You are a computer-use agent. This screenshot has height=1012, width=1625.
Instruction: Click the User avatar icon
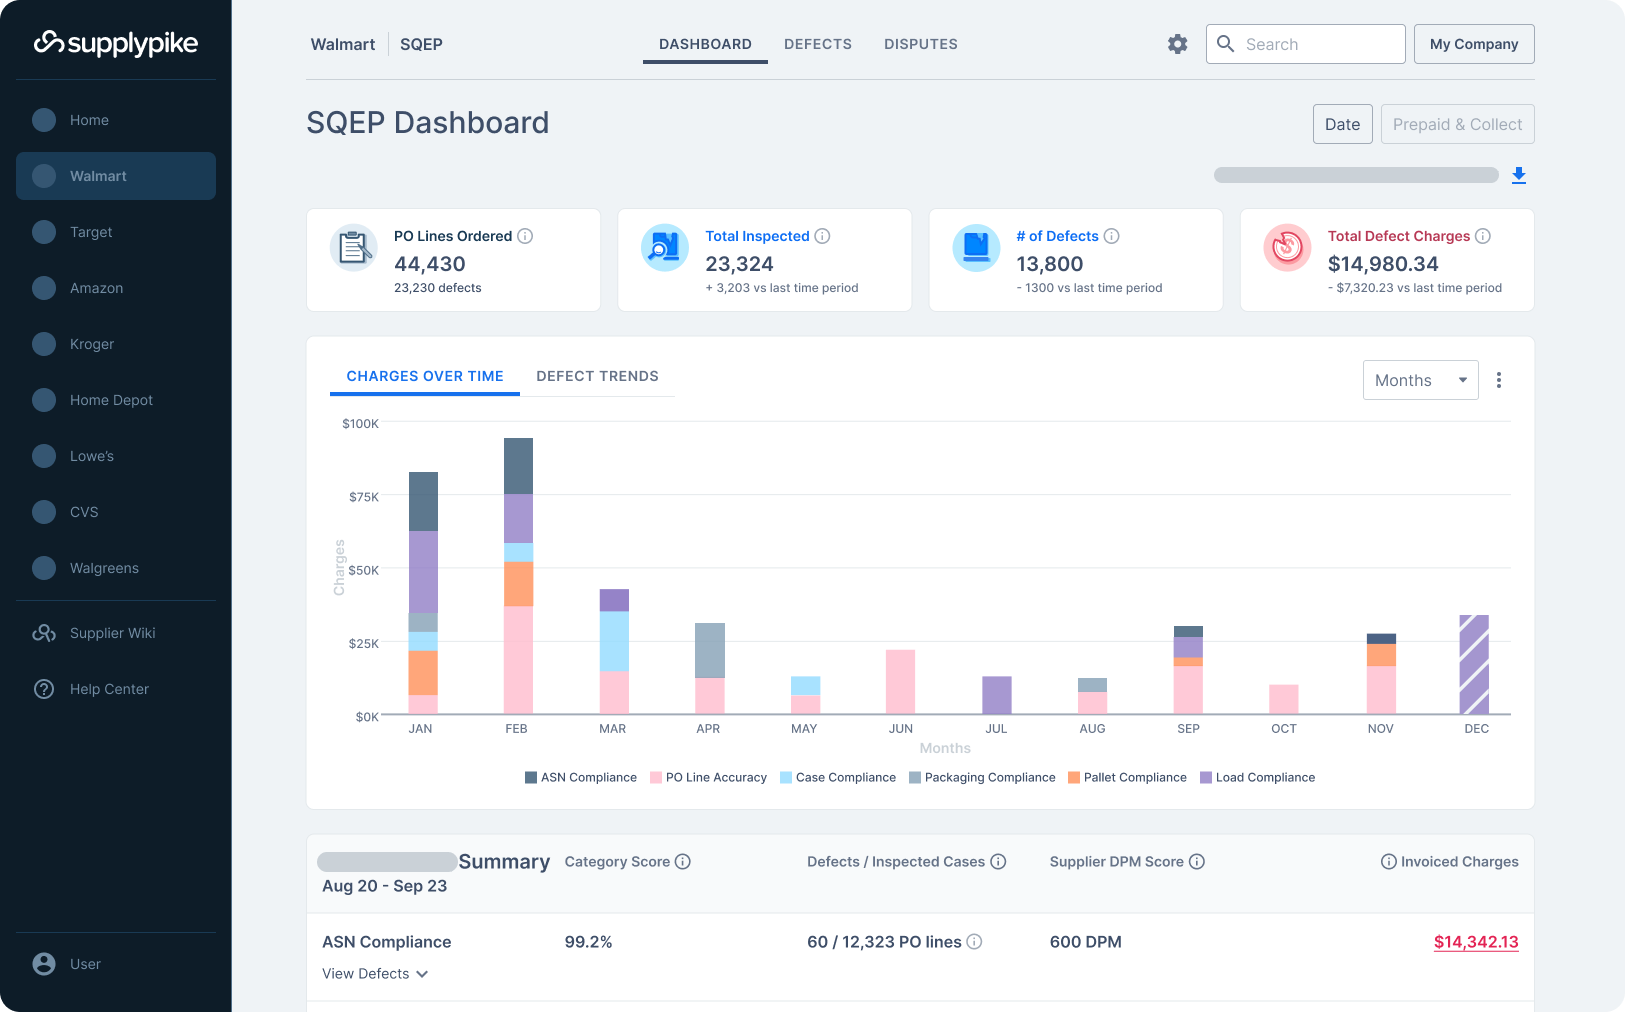pos(44,964)
